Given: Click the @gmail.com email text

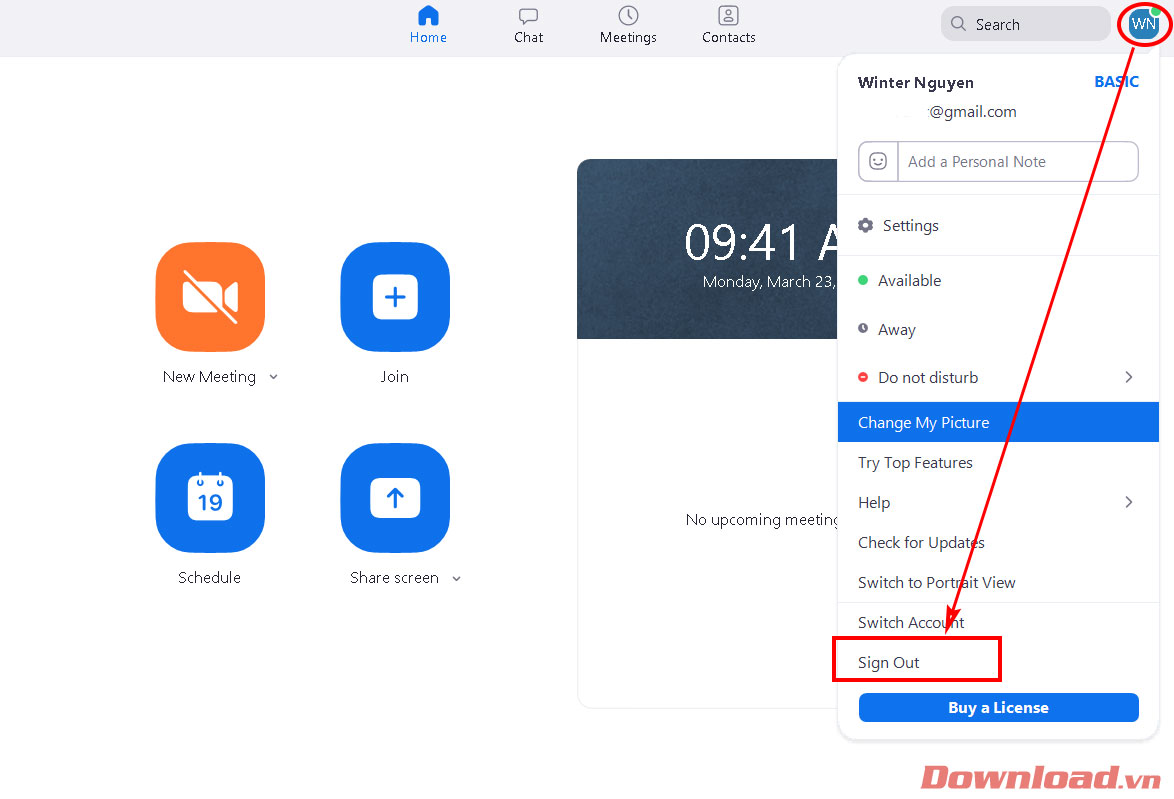Looking at the screenshot, I should coord(973,112).
